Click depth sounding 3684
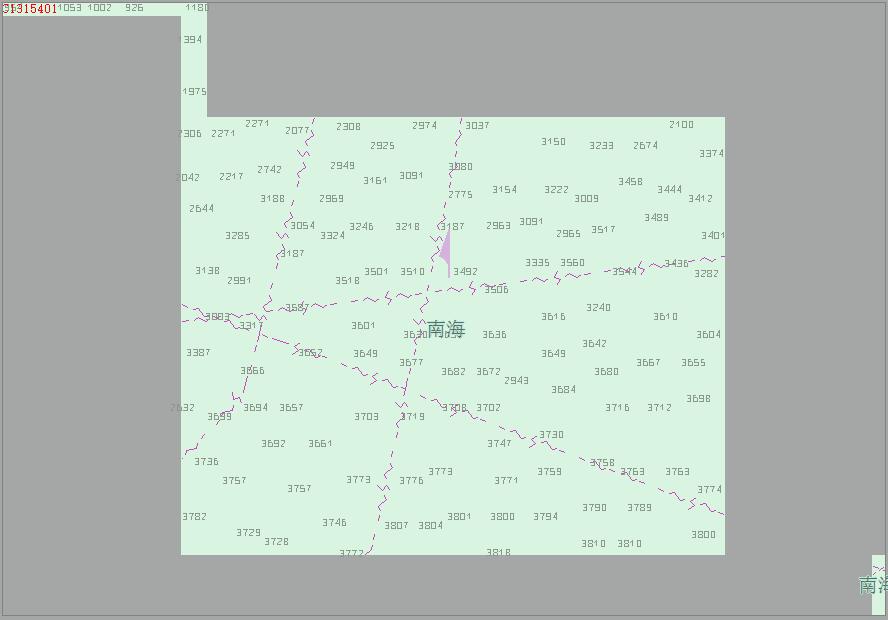This screenshot has width=888, height=620. (x=563, y=390)
